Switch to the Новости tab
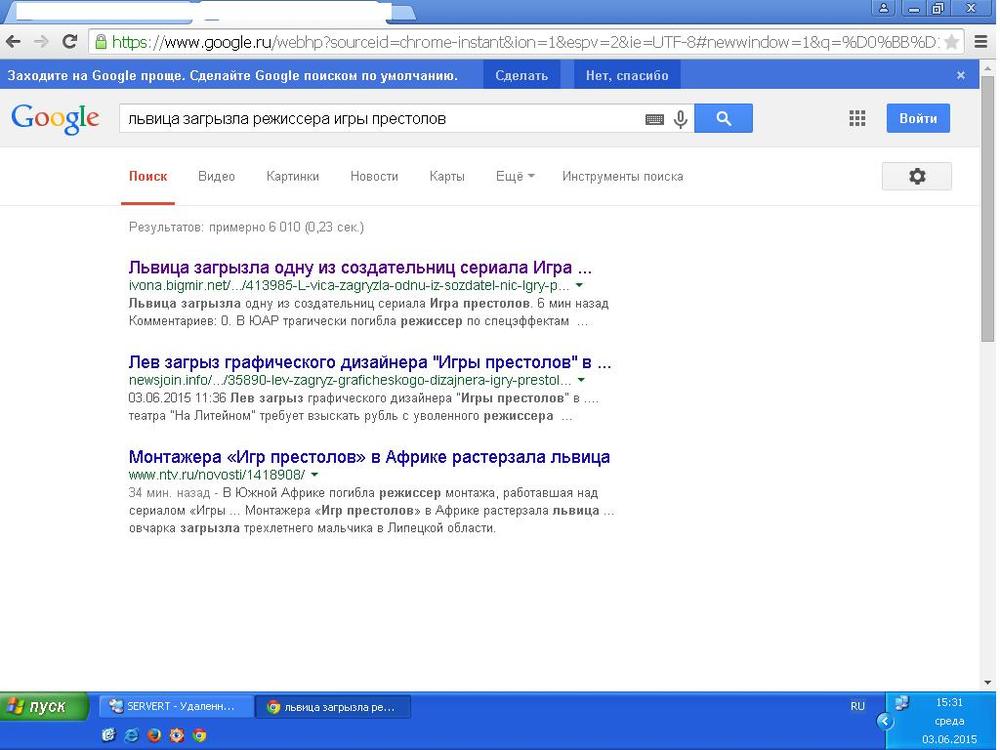The width and height of the screenshot is (1000, 750). (374, 176)
